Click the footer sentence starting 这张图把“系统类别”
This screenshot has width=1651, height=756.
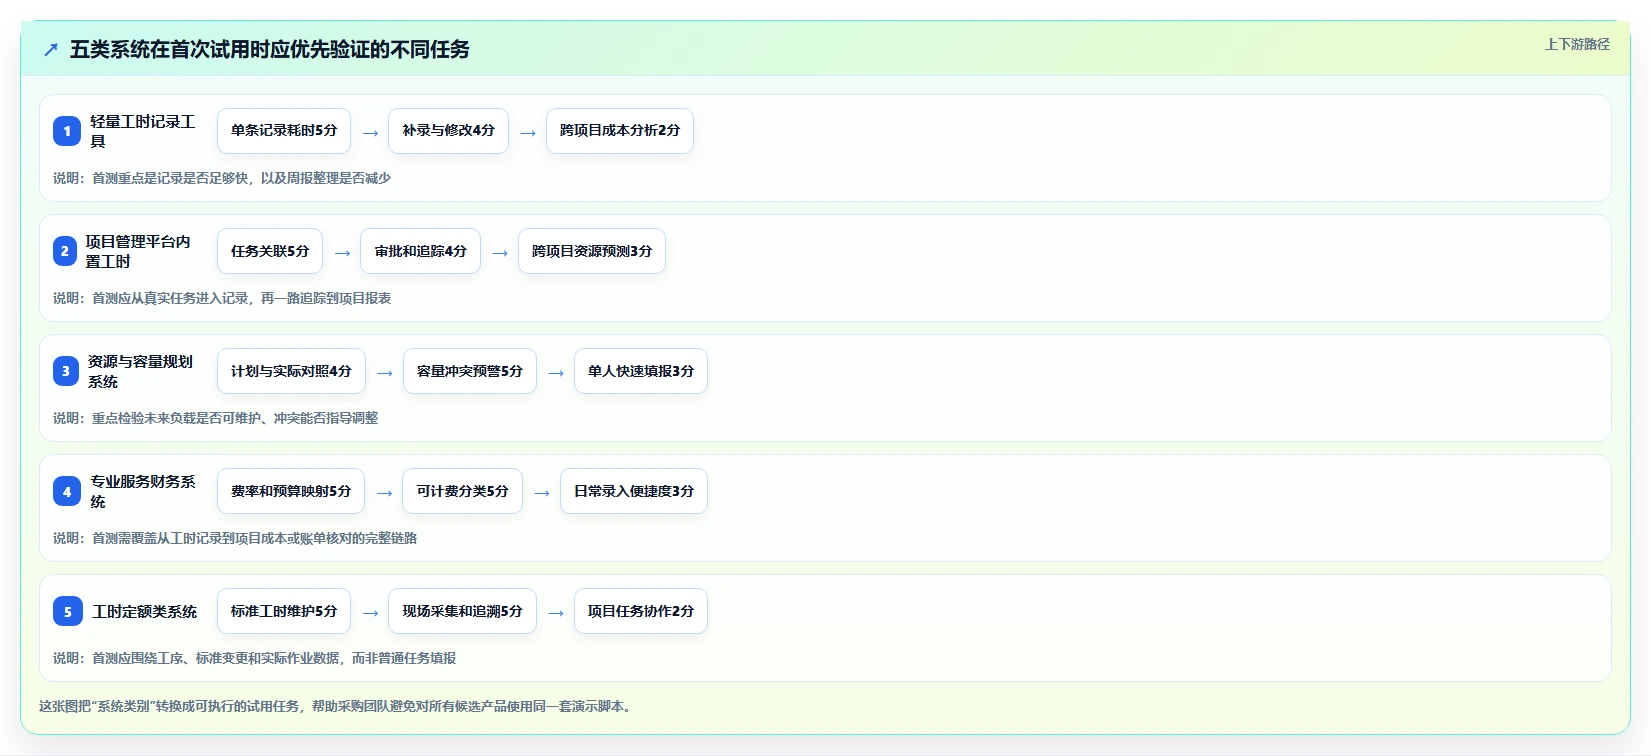[x=336, y=706]
